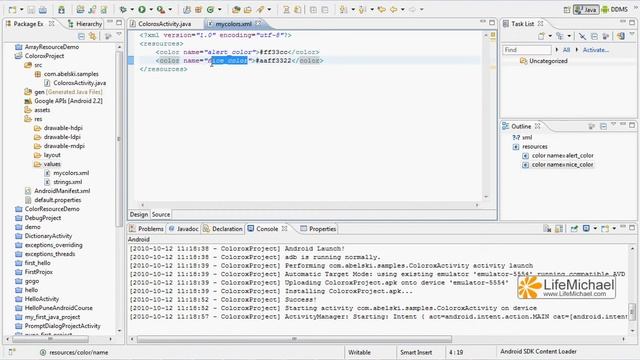Open the New wizard dropdown arrow
Viewport: 640px width, 360px height.
point(21,9)
